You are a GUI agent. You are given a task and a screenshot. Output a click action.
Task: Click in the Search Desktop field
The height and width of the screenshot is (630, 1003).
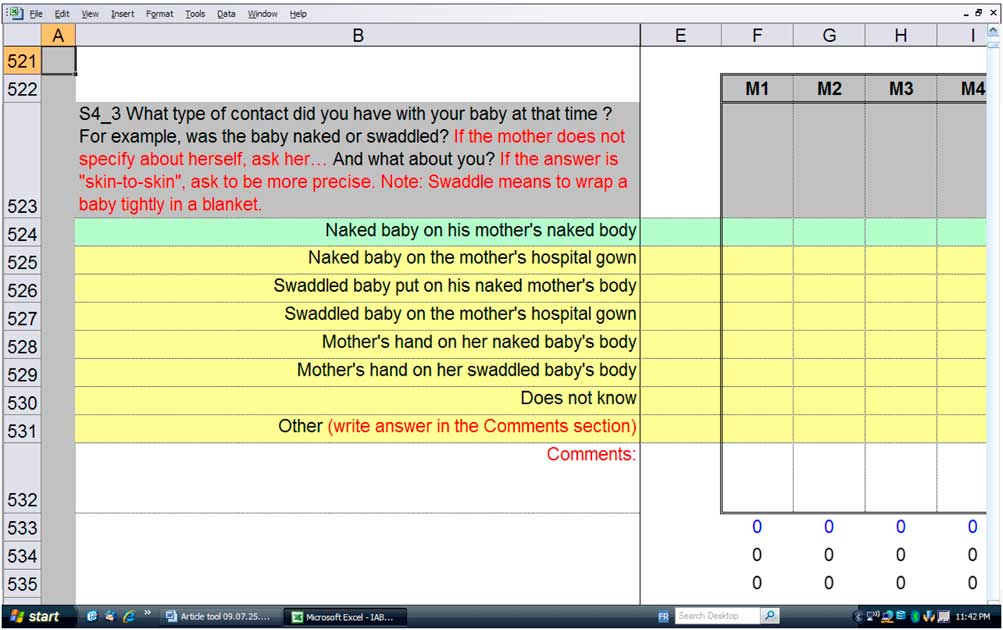715,616
